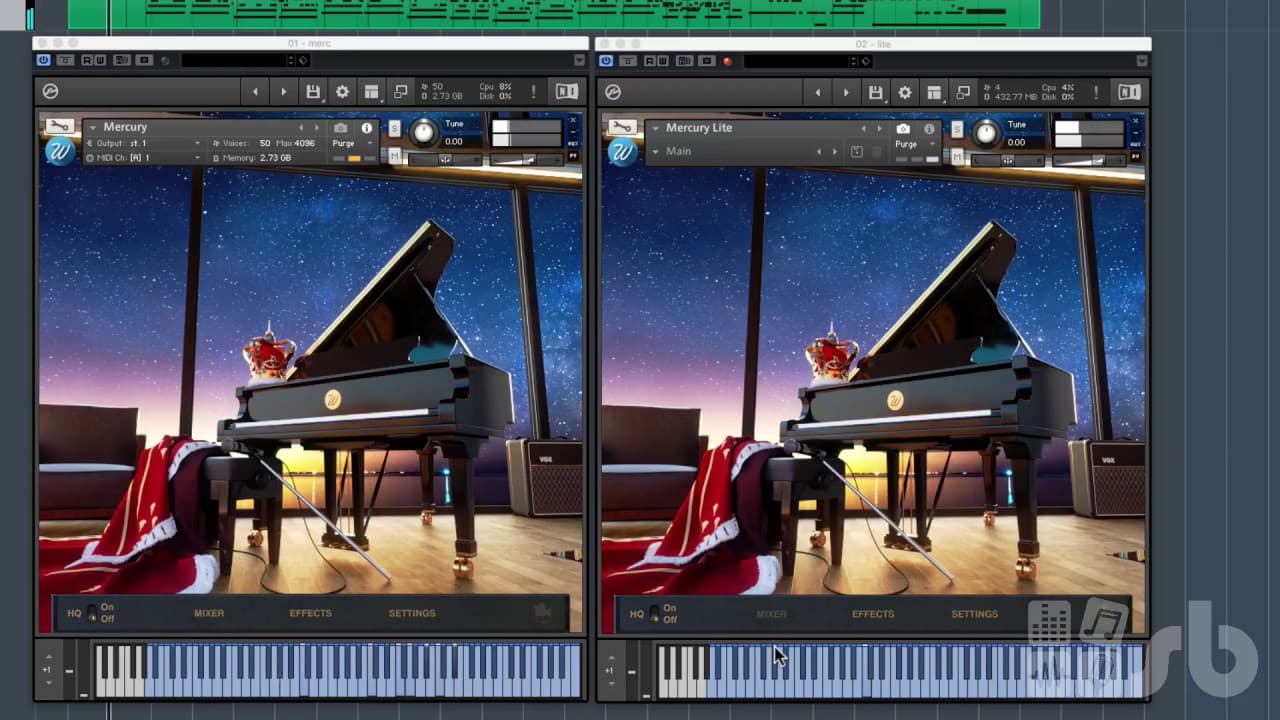Open the EFFECTS tab in Mercury
This screenshot has width=1280, height=720.
click(x=310, y=613)
